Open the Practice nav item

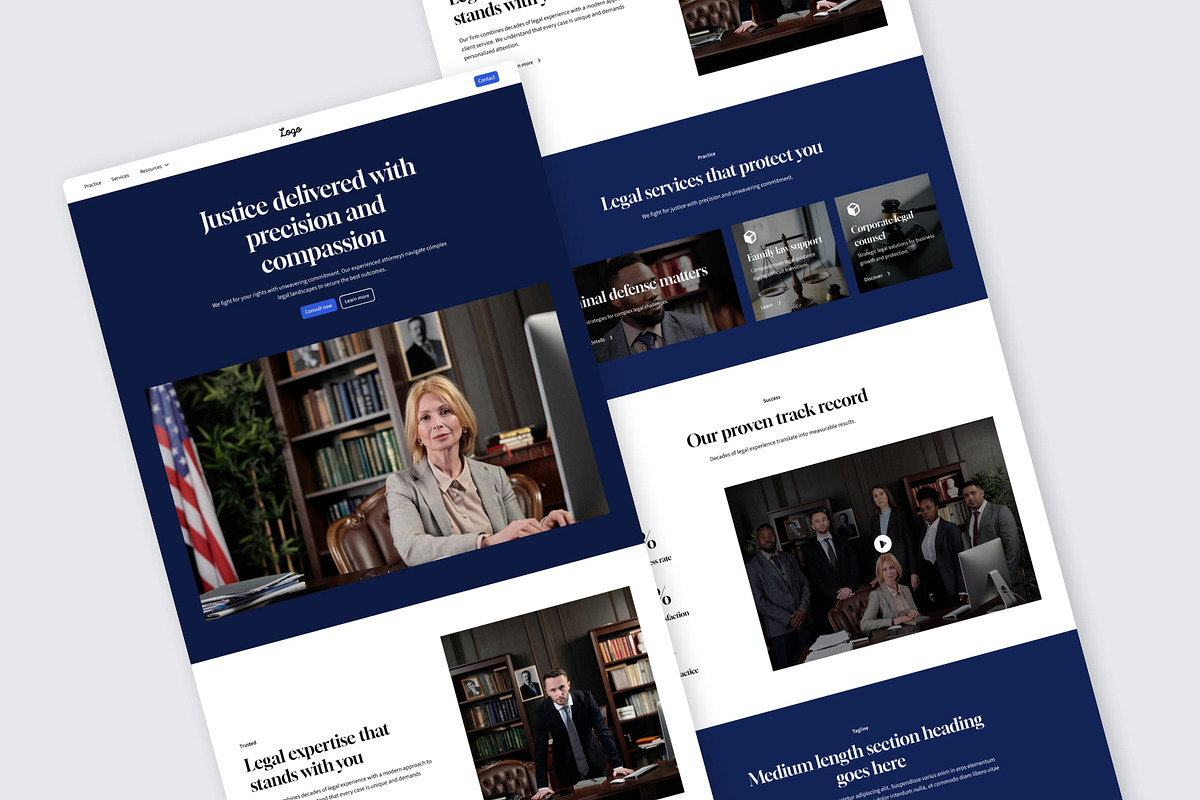pos(92,184)
